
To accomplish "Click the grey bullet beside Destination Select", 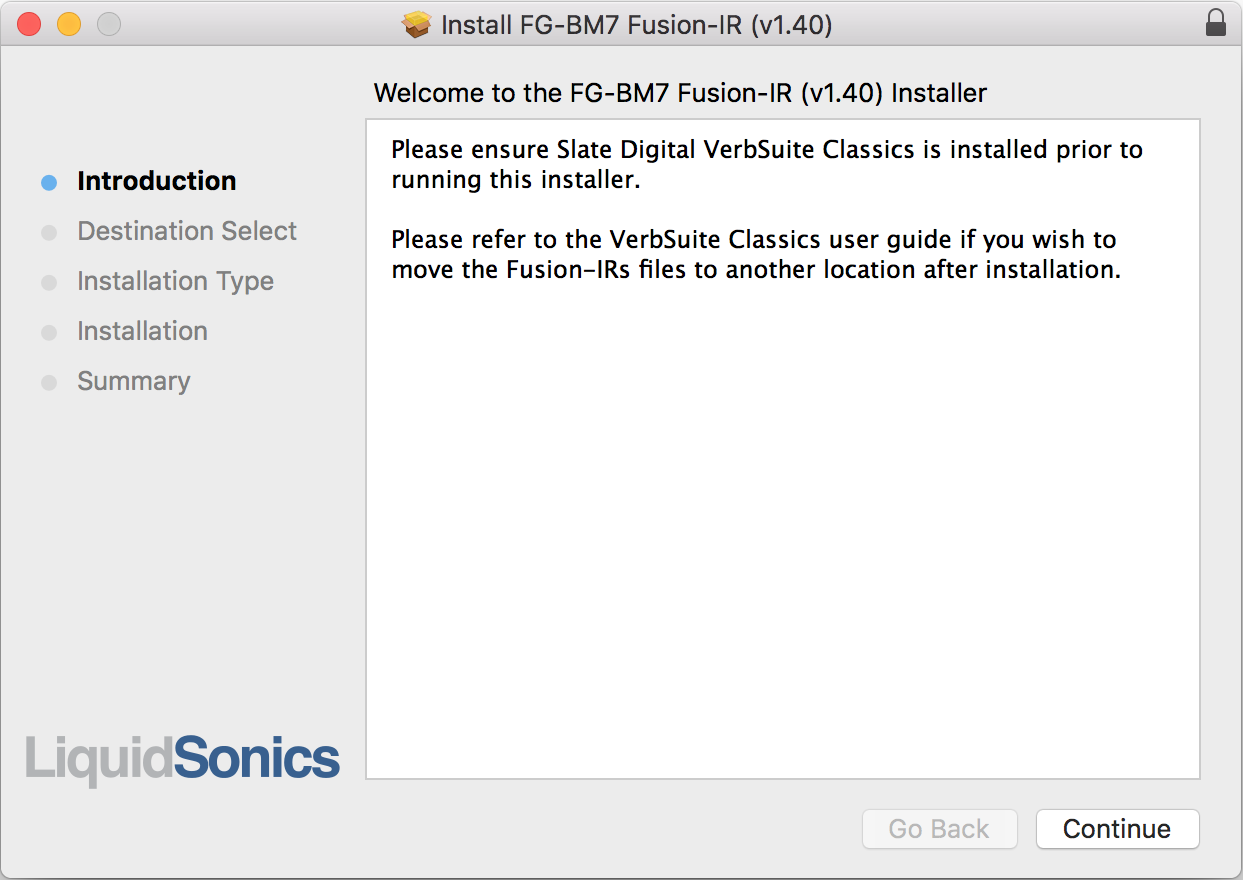I will point(49,233).
